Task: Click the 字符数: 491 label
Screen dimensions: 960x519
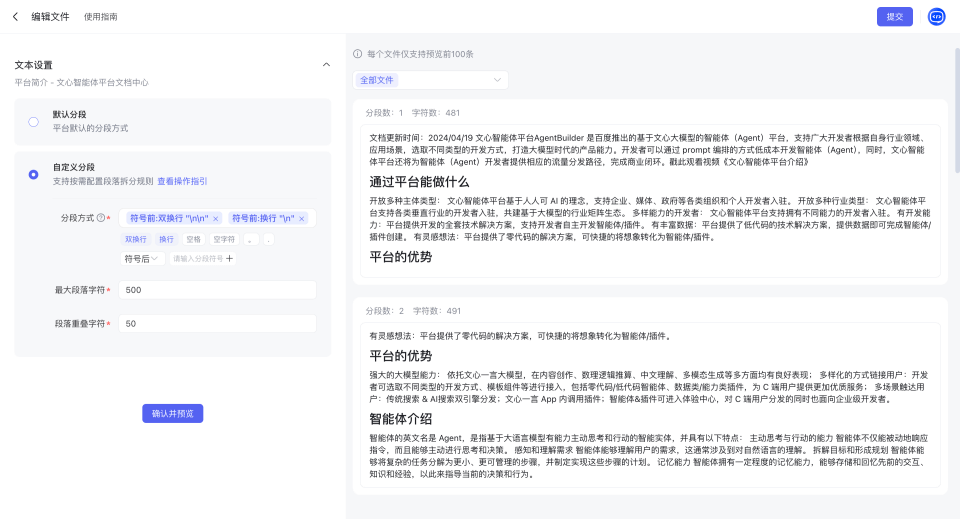Action: [x=437, y=311]
